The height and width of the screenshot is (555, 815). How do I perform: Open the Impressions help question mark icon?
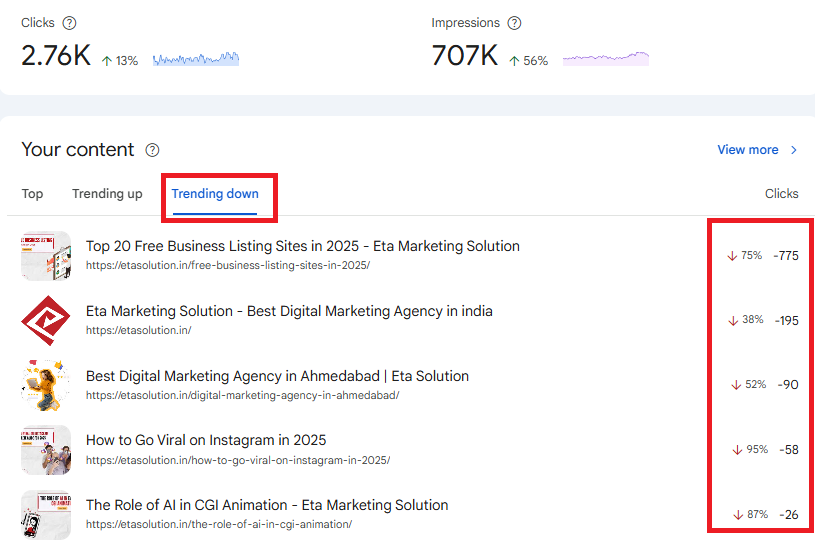tap(514, 23)
